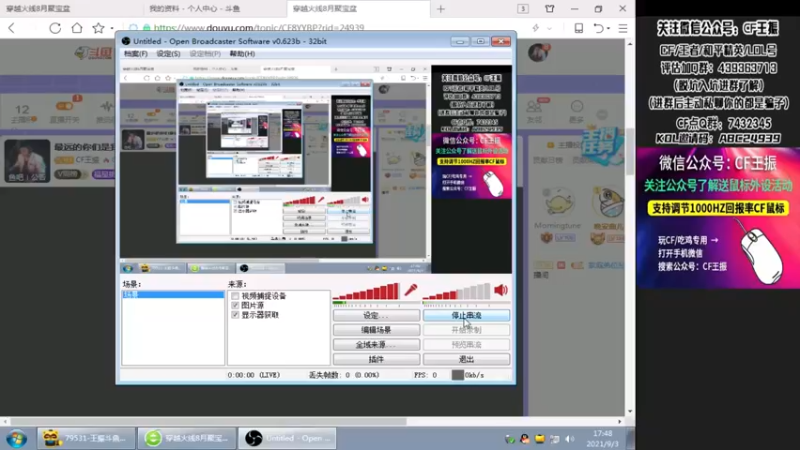Select the highlighted 场景 item in scene list

[x=173, y=294]
